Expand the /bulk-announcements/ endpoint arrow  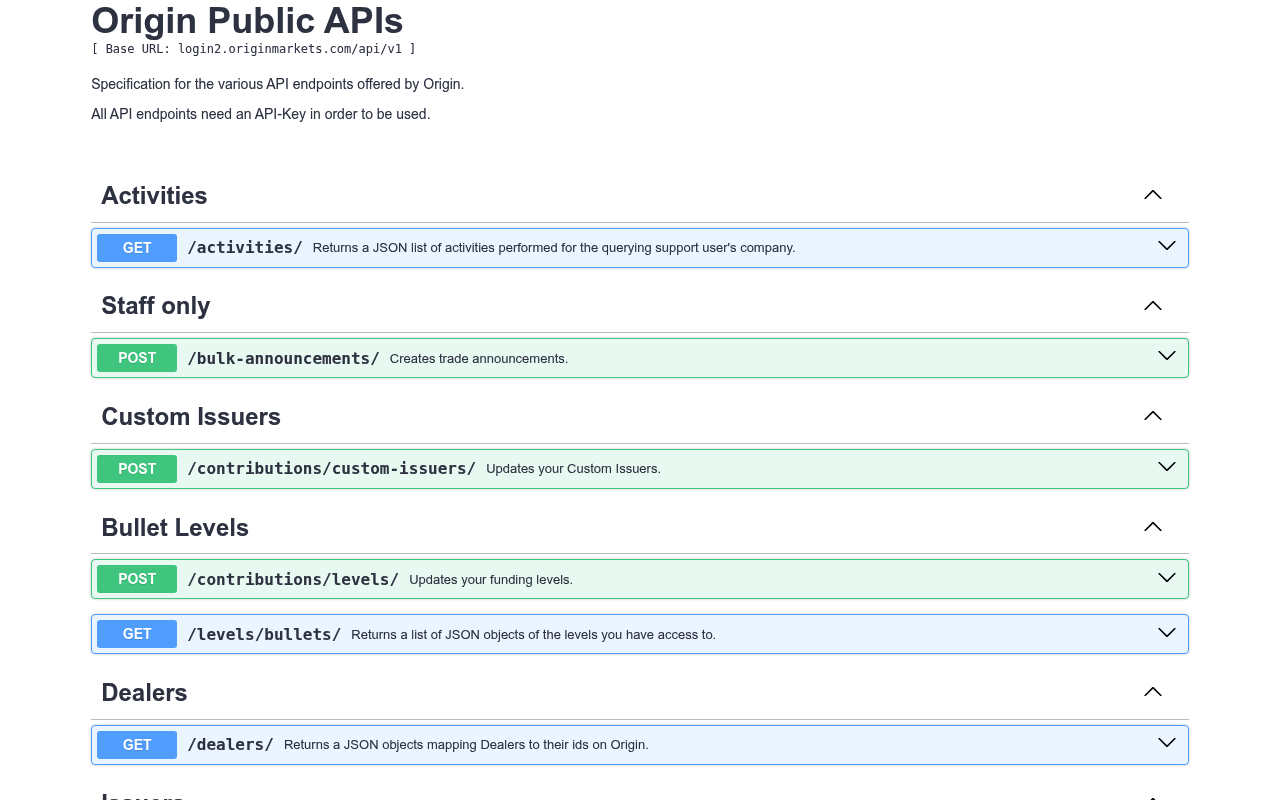click(x=1166, y=356)
